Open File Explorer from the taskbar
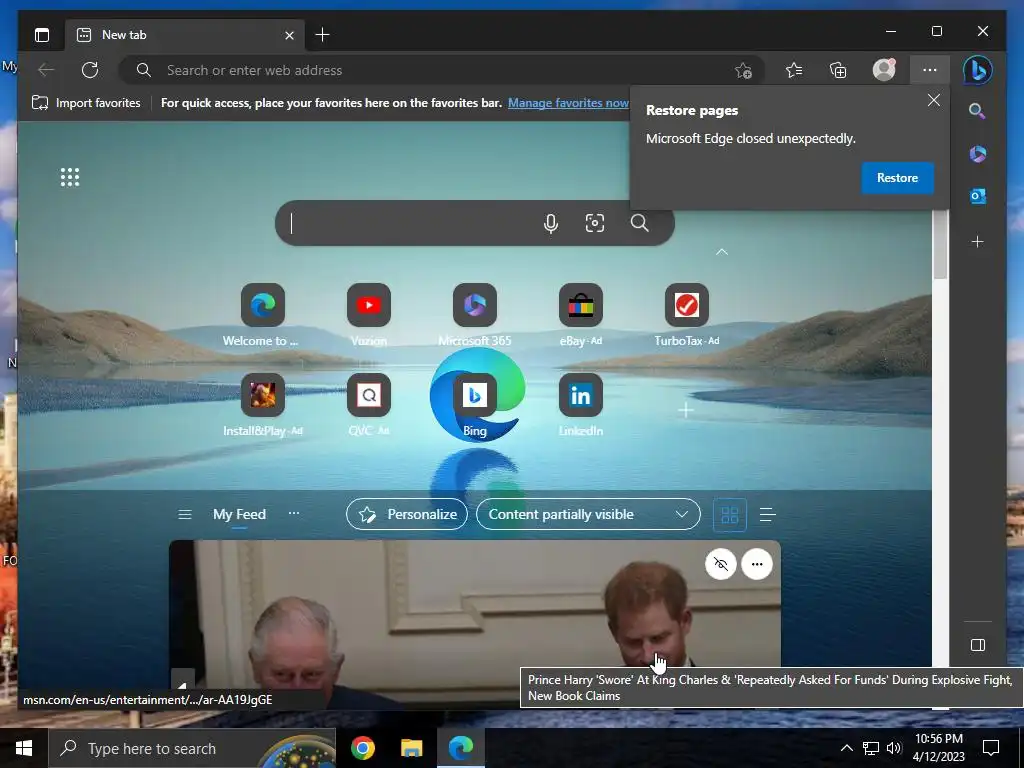Viewport: 1024px width, 768px height. pyautogui.click(x=411, y=748)
